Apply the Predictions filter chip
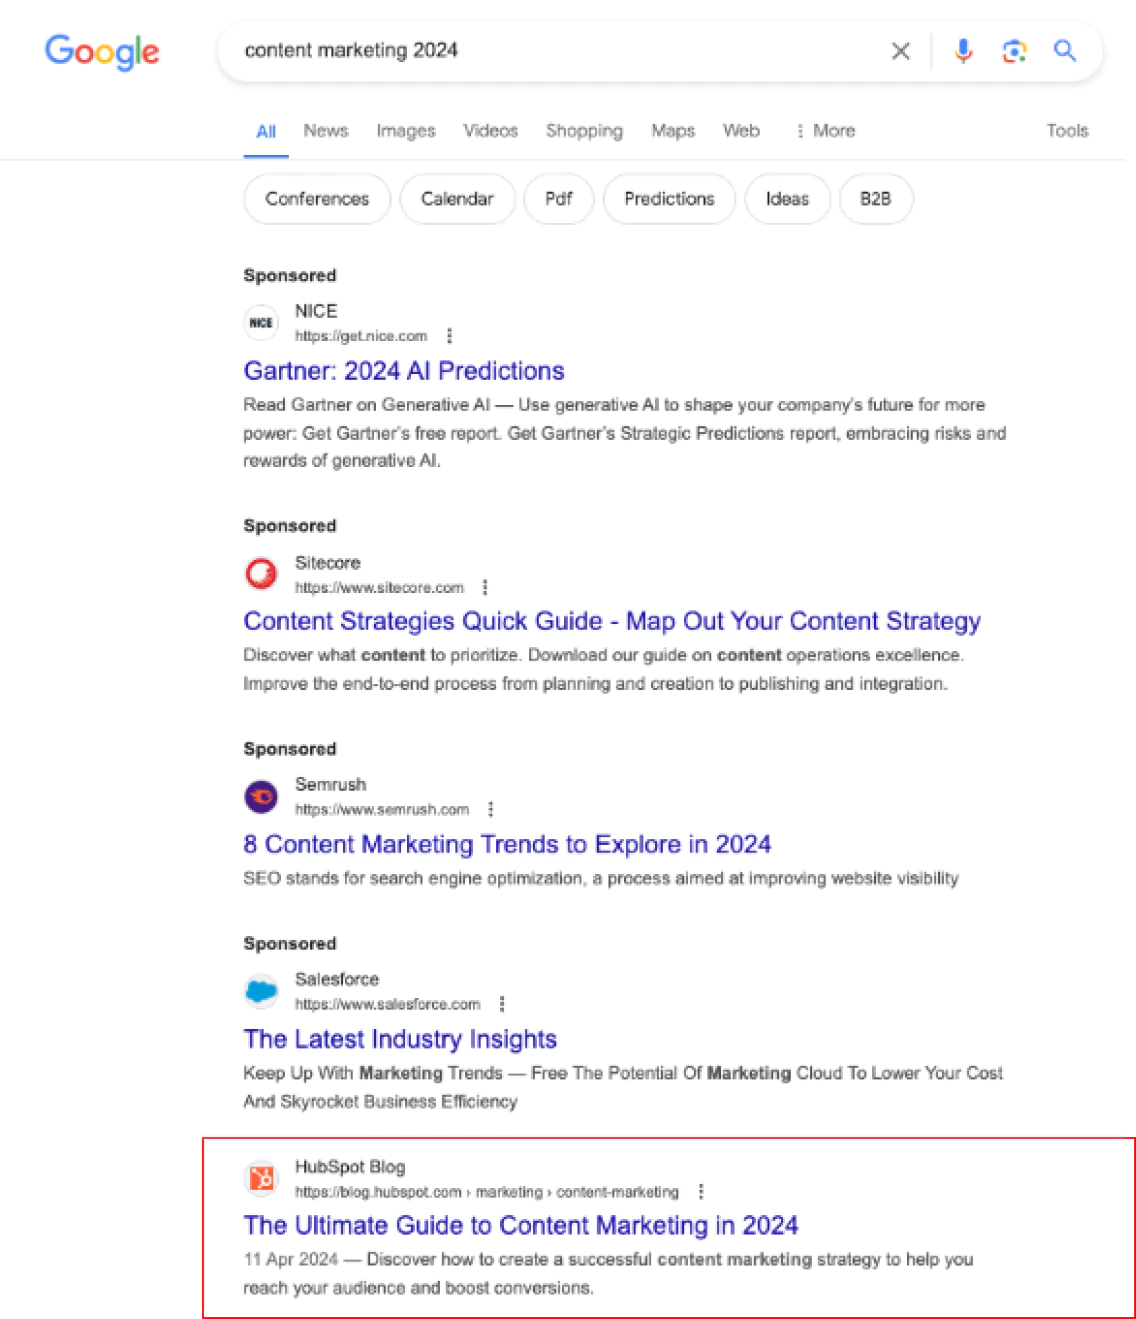The width and height of the screenshot is (1136, 1319). pyautogui.click(x=669, y=199)
